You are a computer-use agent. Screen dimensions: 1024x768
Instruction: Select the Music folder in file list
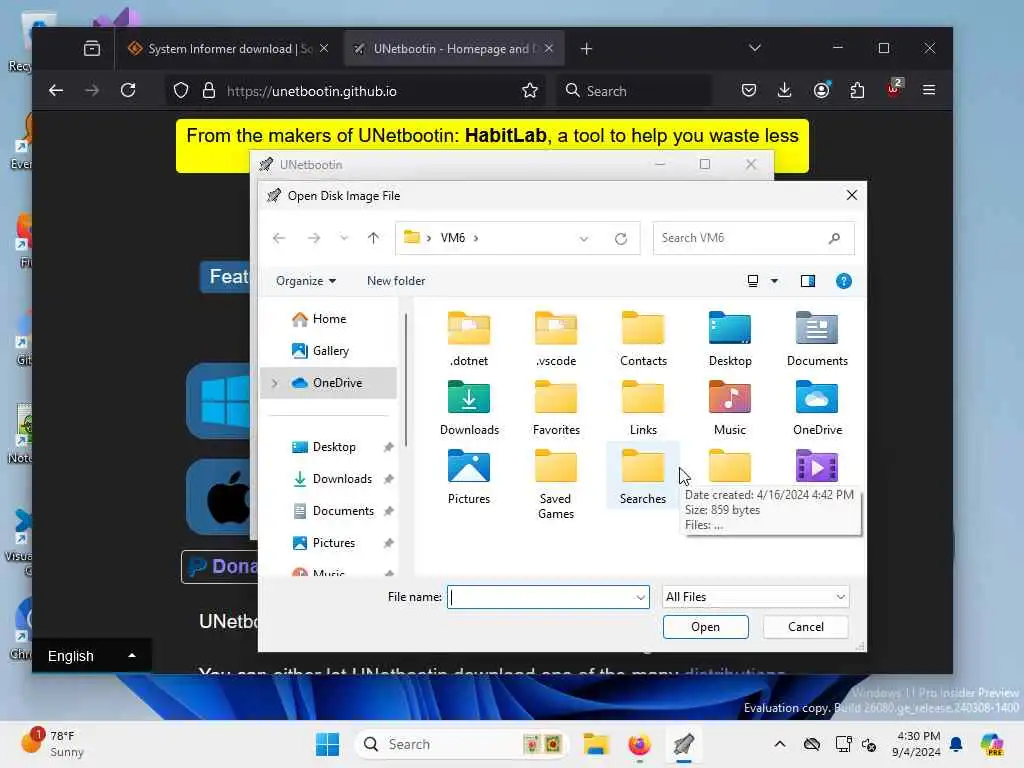click(729, 408)
